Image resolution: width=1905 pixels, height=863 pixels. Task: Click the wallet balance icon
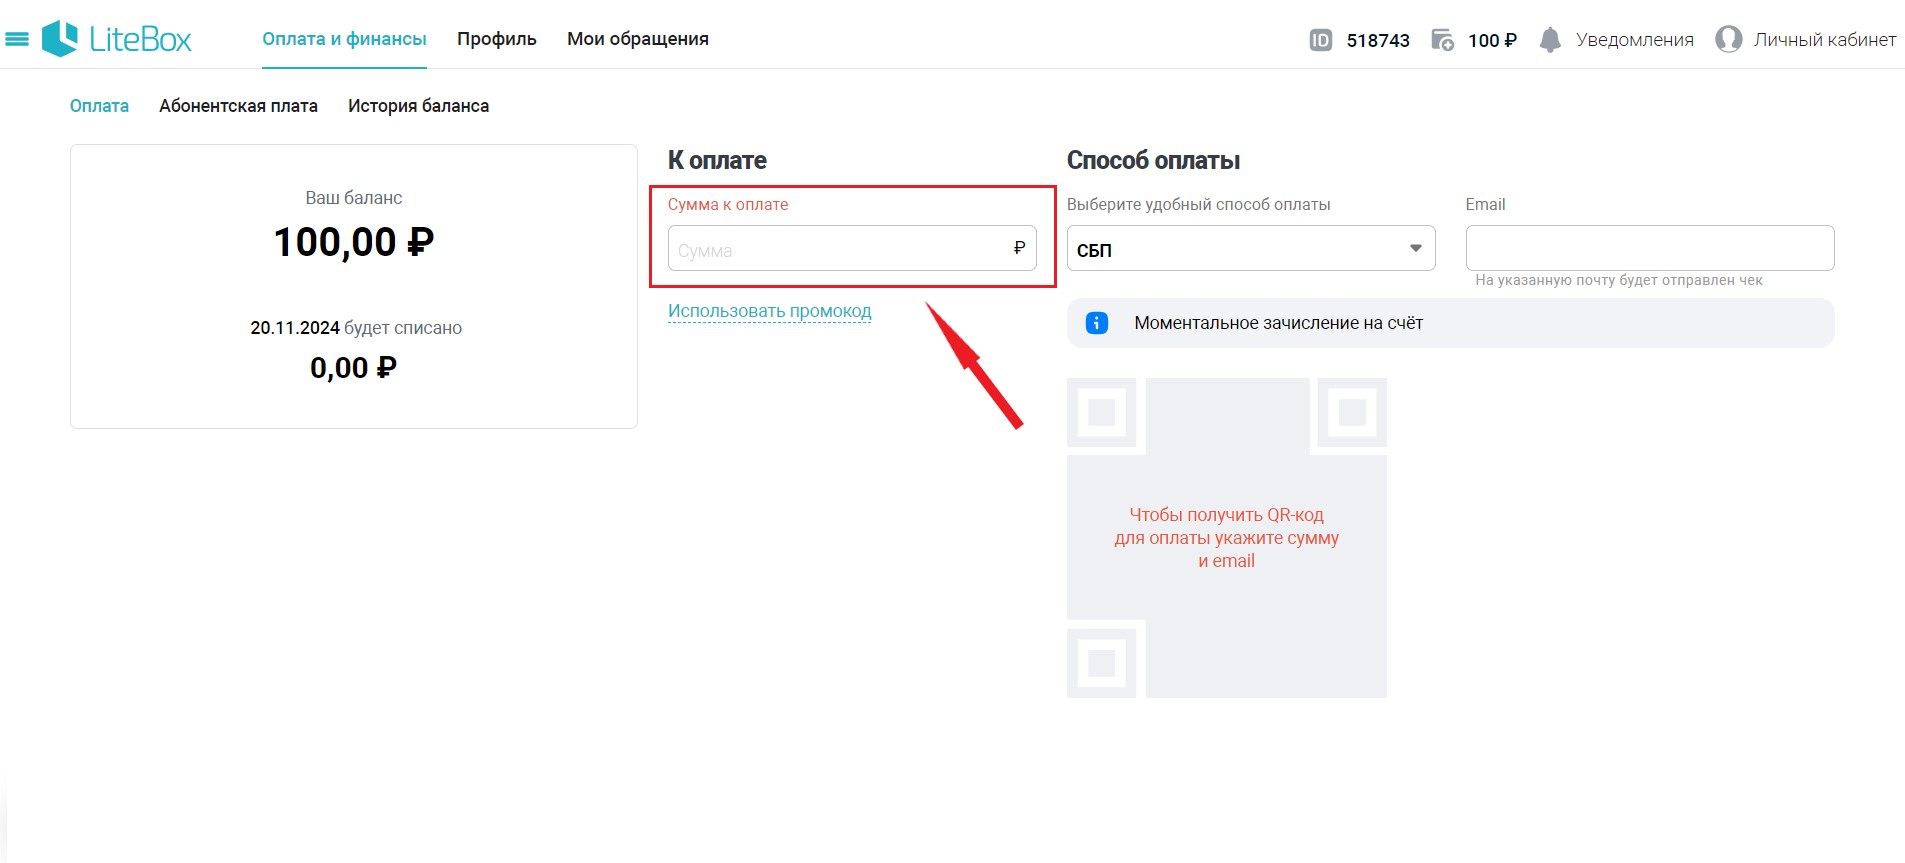[1442, 40]
